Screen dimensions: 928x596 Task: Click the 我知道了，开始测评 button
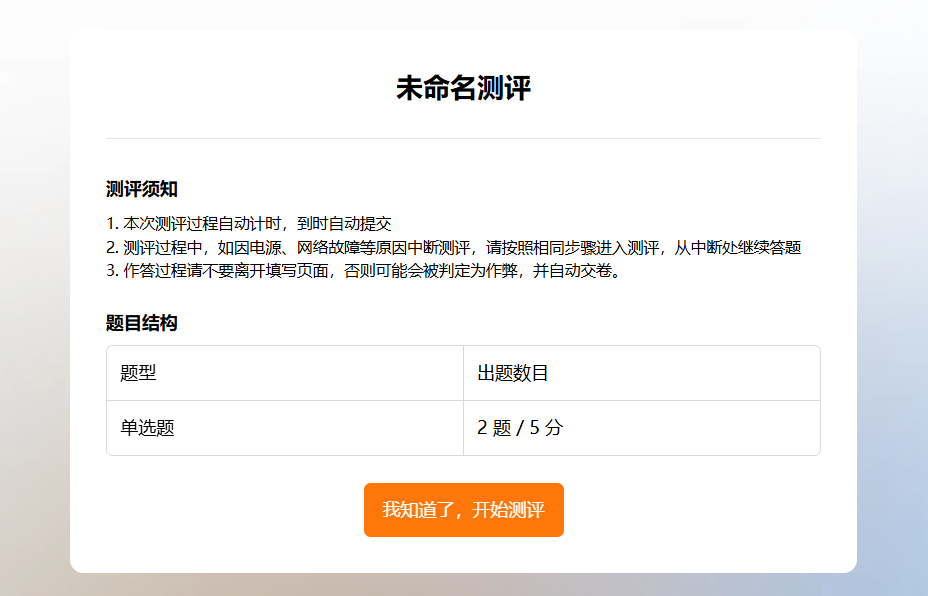click(x=463, y=510)
